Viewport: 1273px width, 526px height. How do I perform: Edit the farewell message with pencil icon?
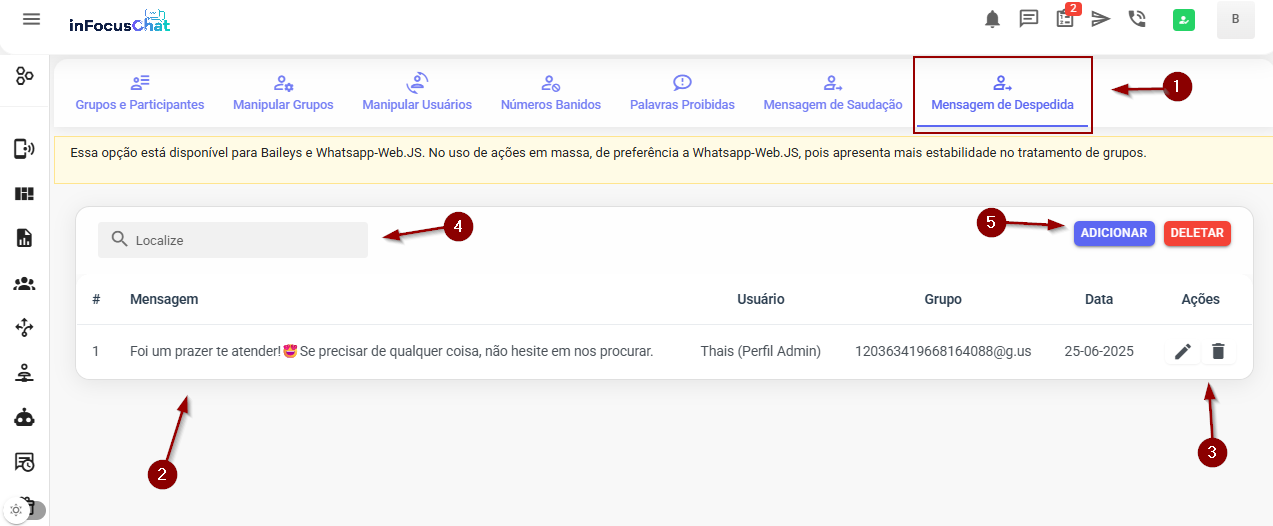pyautogui.click(x=1183, y=351)
